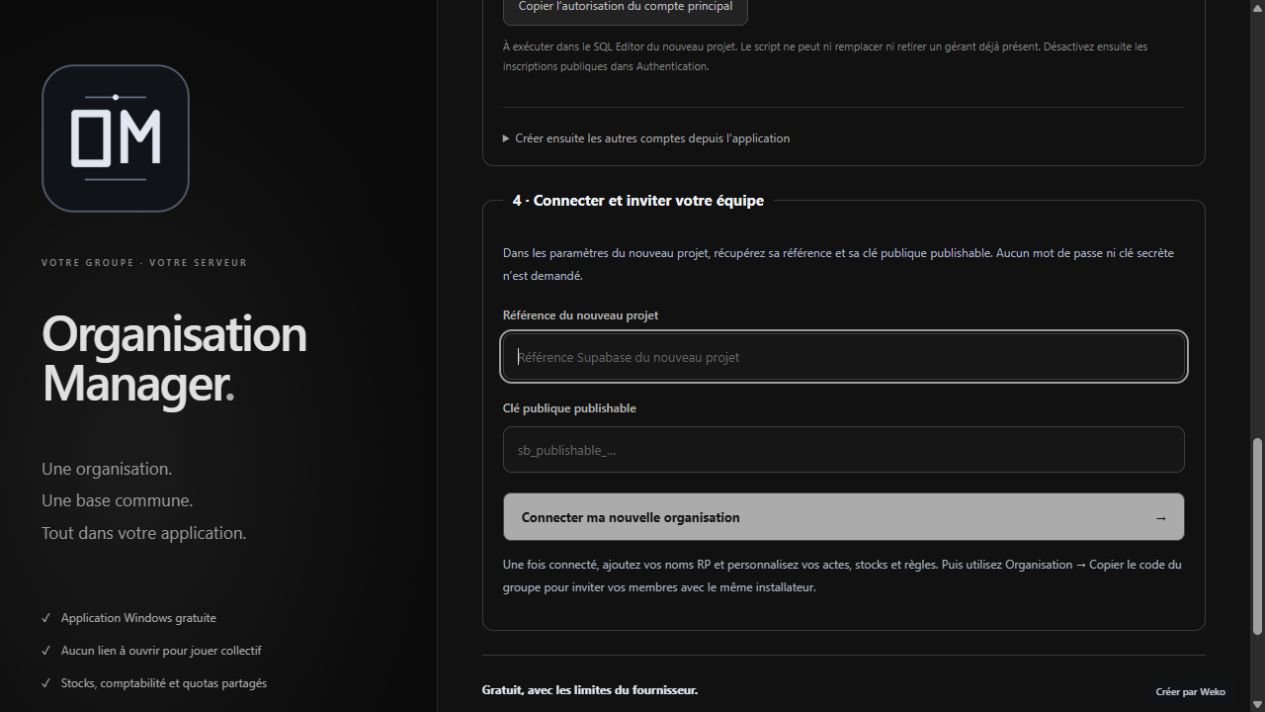Click the 'Une base commune.' line
1265x712 pixels.
tap(117, 501)
